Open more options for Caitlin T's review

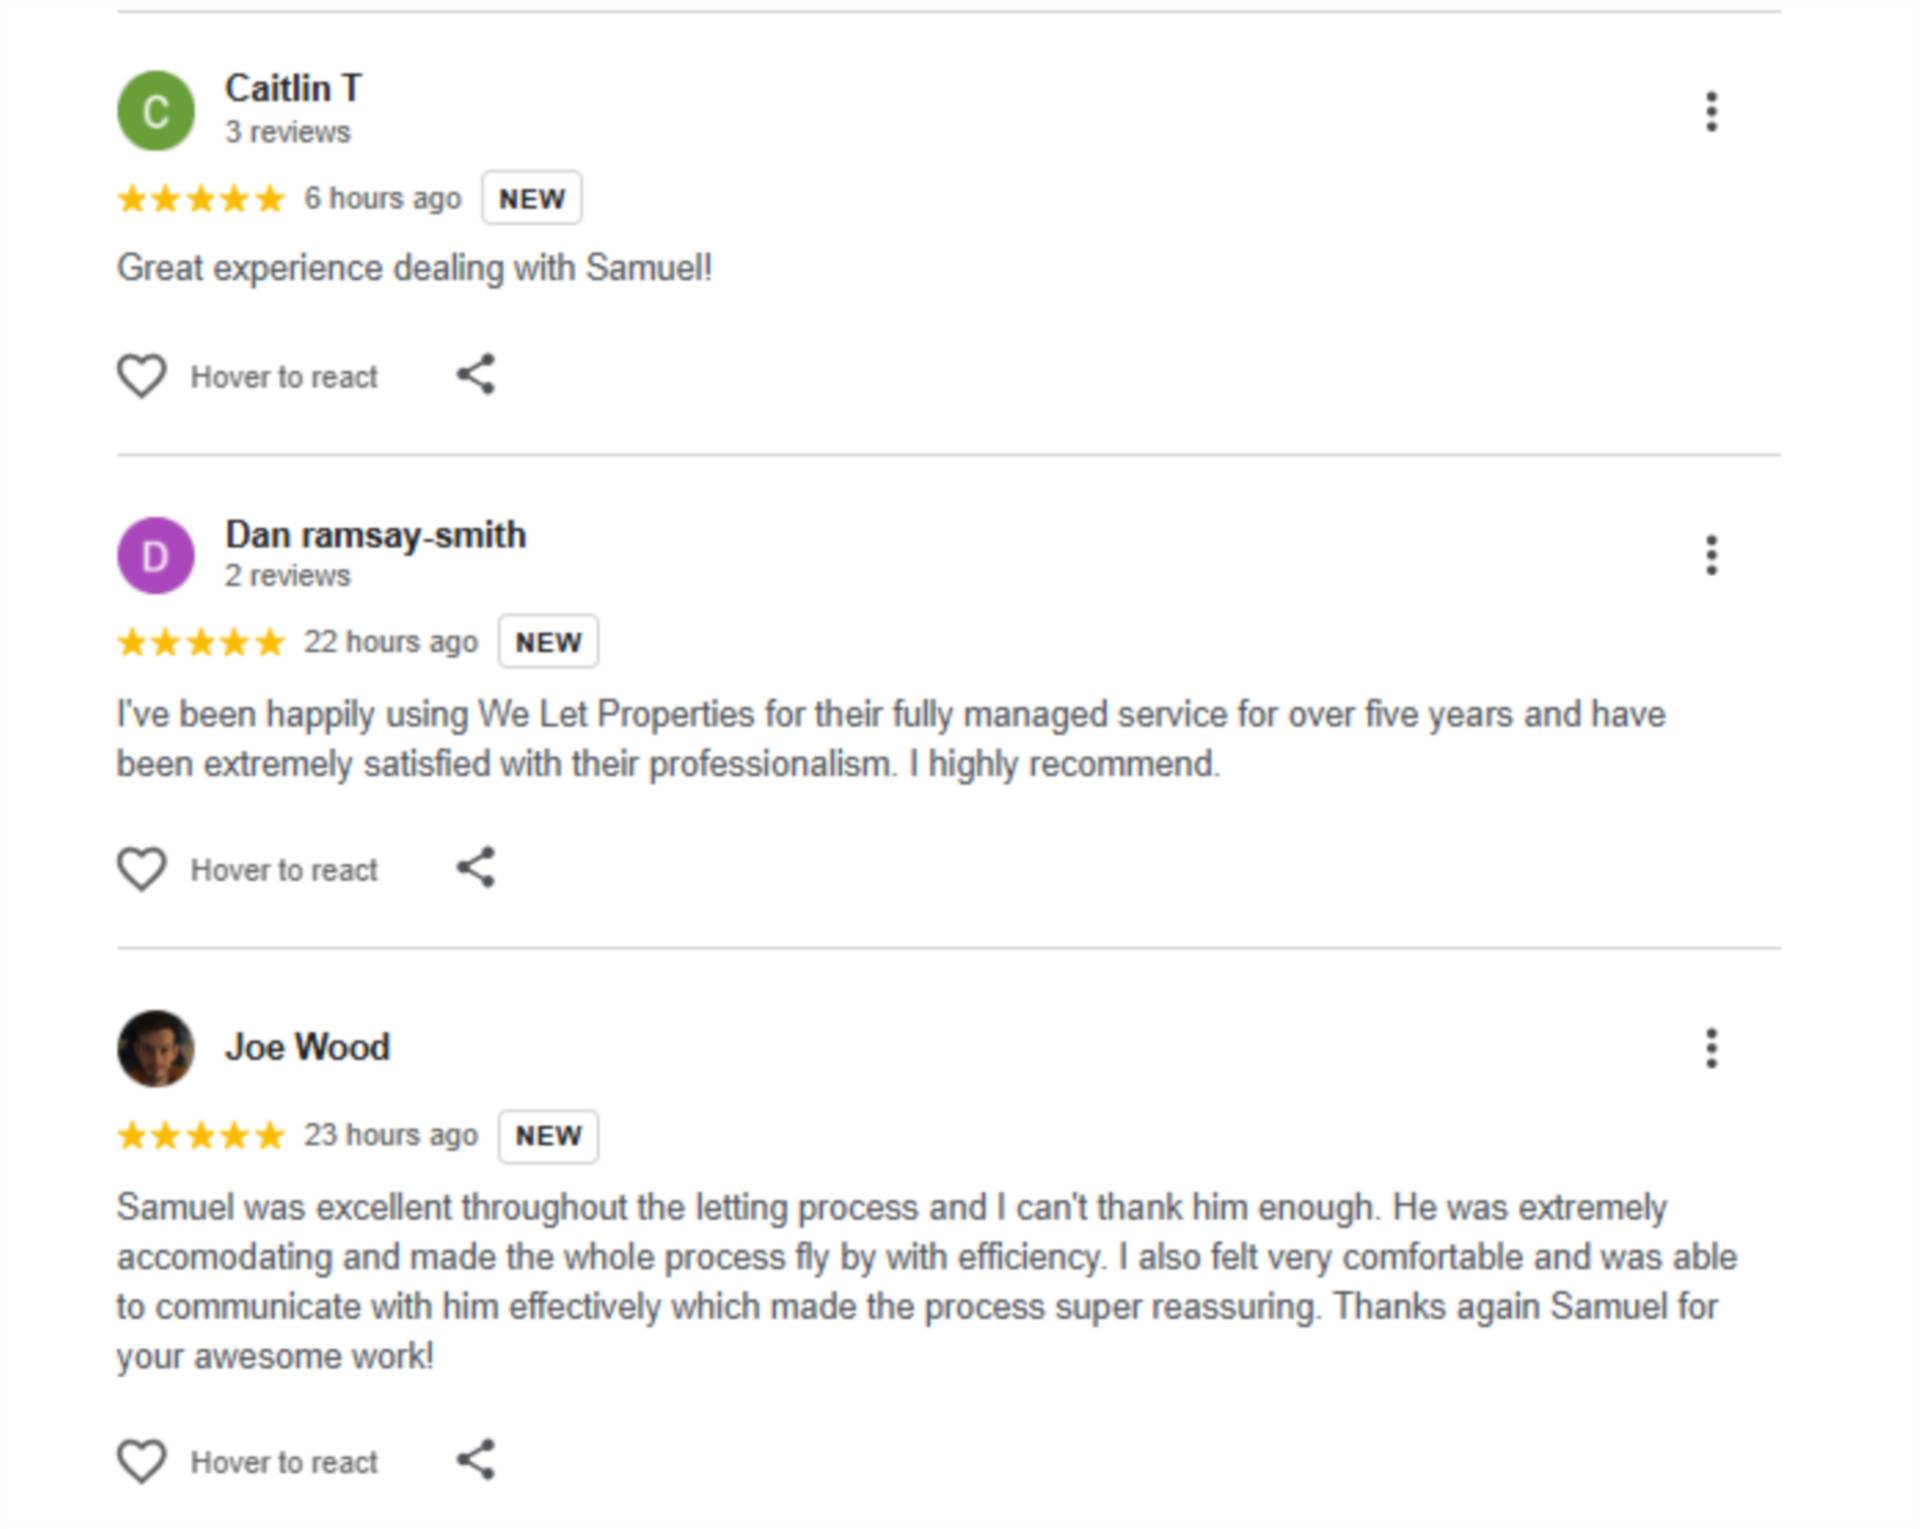(x=1711, y=112)
